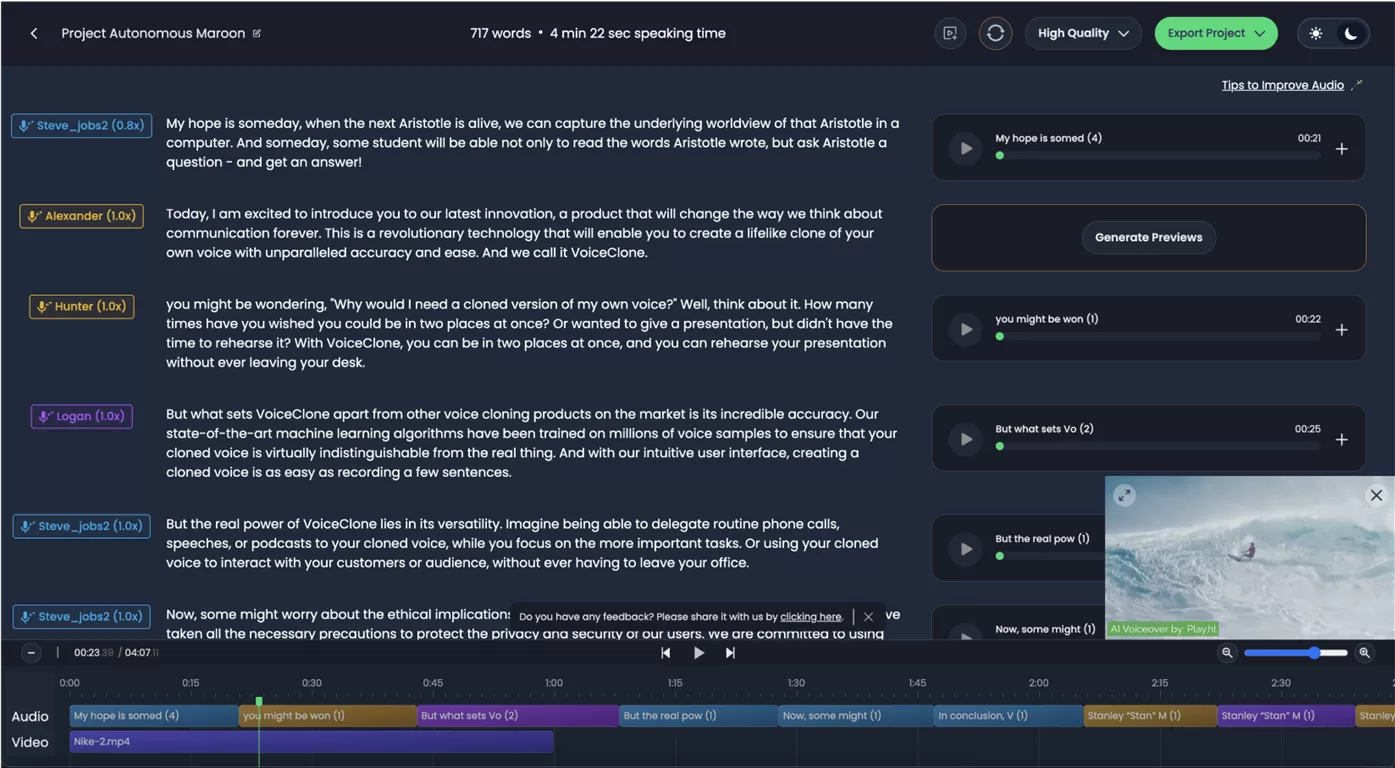This screenshot has height=768, width=1395.
Task: Adjust the timeline zoom slider
Action: (1314, 653)
